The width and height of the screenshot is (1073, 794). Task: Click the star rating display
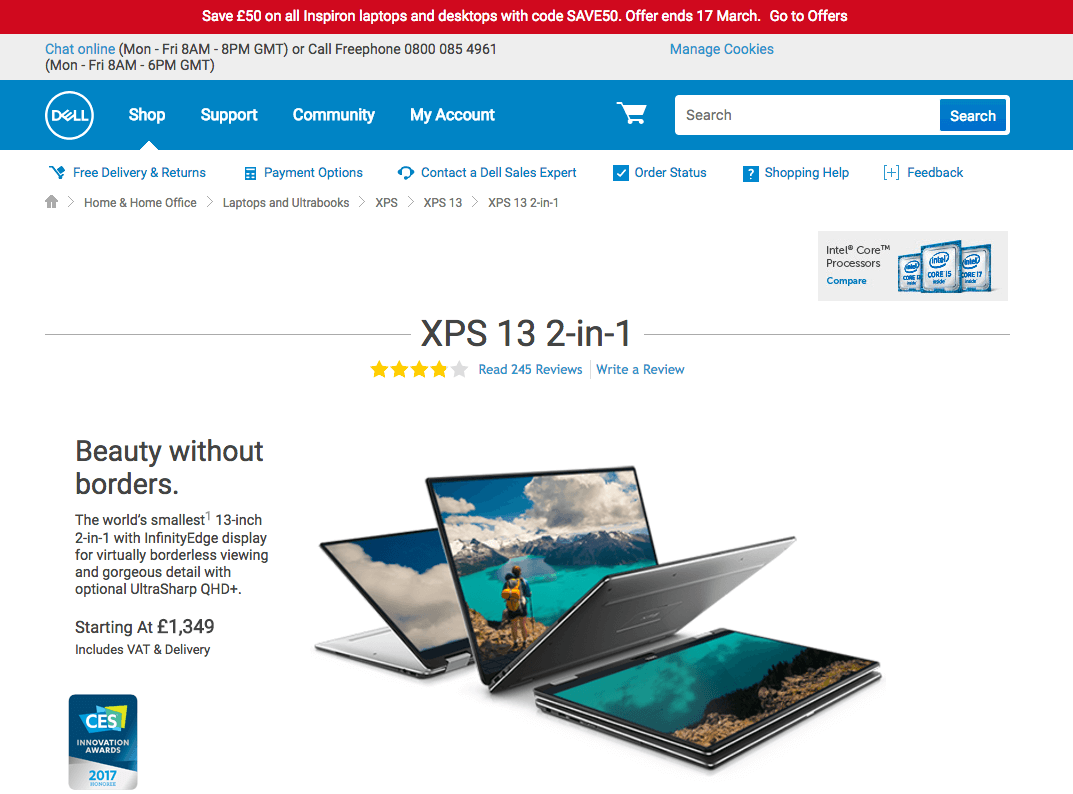pos(419,370)
